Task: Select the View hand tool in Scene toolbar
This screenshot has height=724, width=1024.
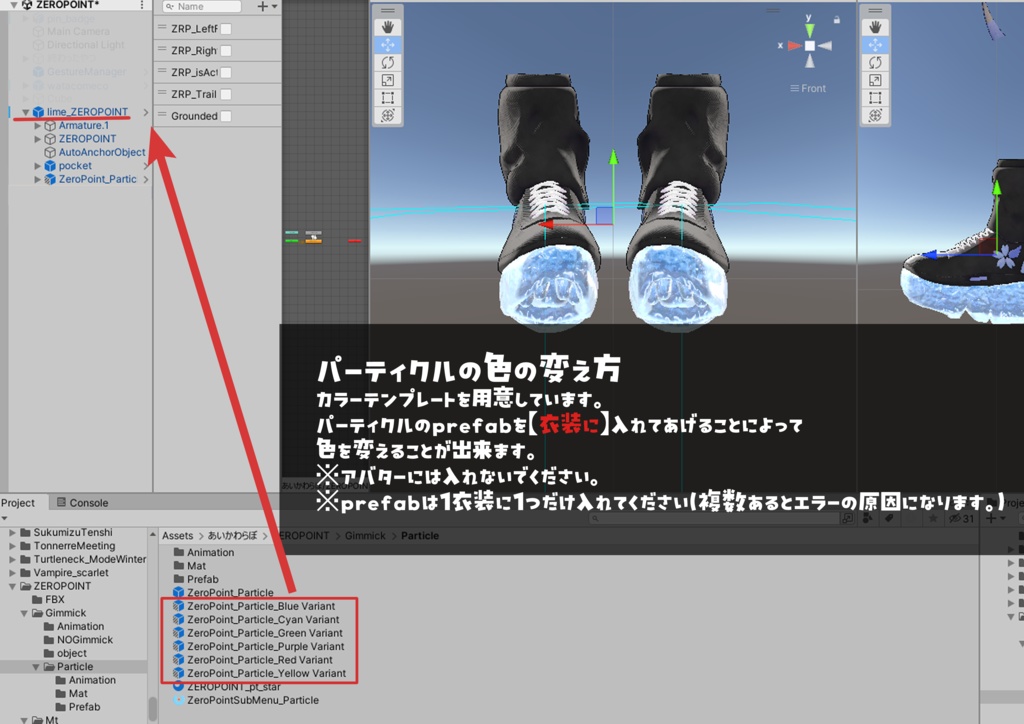Action: (388, 26)
